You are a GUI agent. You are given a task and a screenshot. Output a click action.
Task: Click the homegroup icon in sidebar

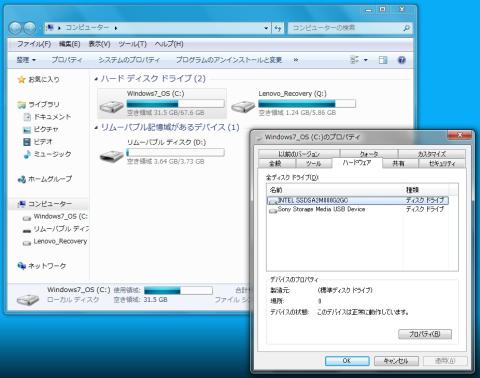(x=22, y=179)
